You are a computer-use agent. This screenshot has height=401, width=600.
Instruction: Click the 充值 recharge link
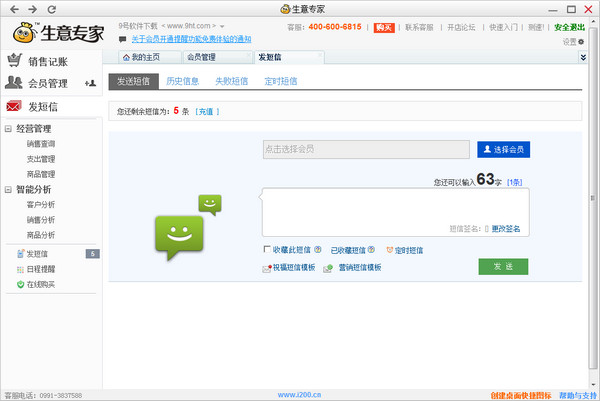207,111
